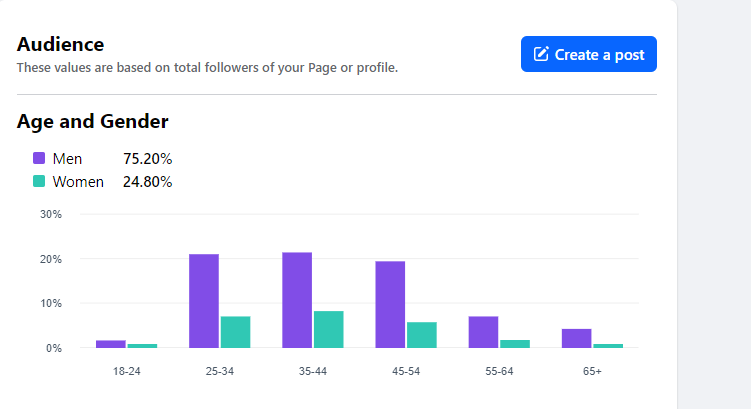Image resolution: width=751 pixels, height=409 pixels.
Task: Click the Create a post button
Action: point(589,54)
